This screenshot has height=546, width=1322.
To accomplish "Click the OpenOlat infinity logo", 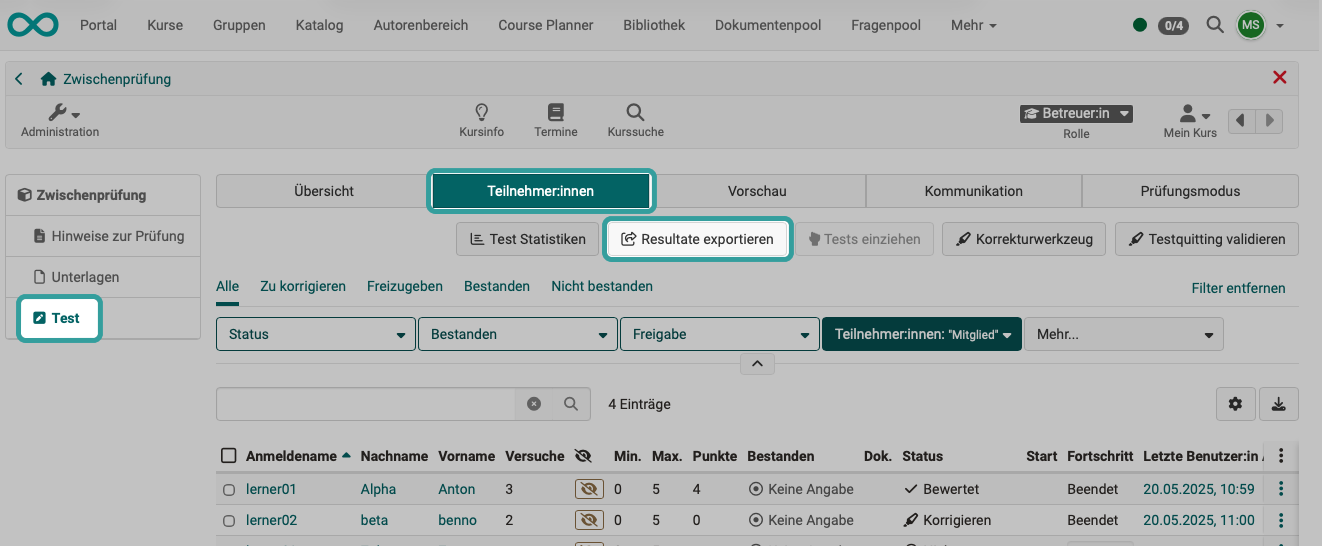I will (32, 25).
